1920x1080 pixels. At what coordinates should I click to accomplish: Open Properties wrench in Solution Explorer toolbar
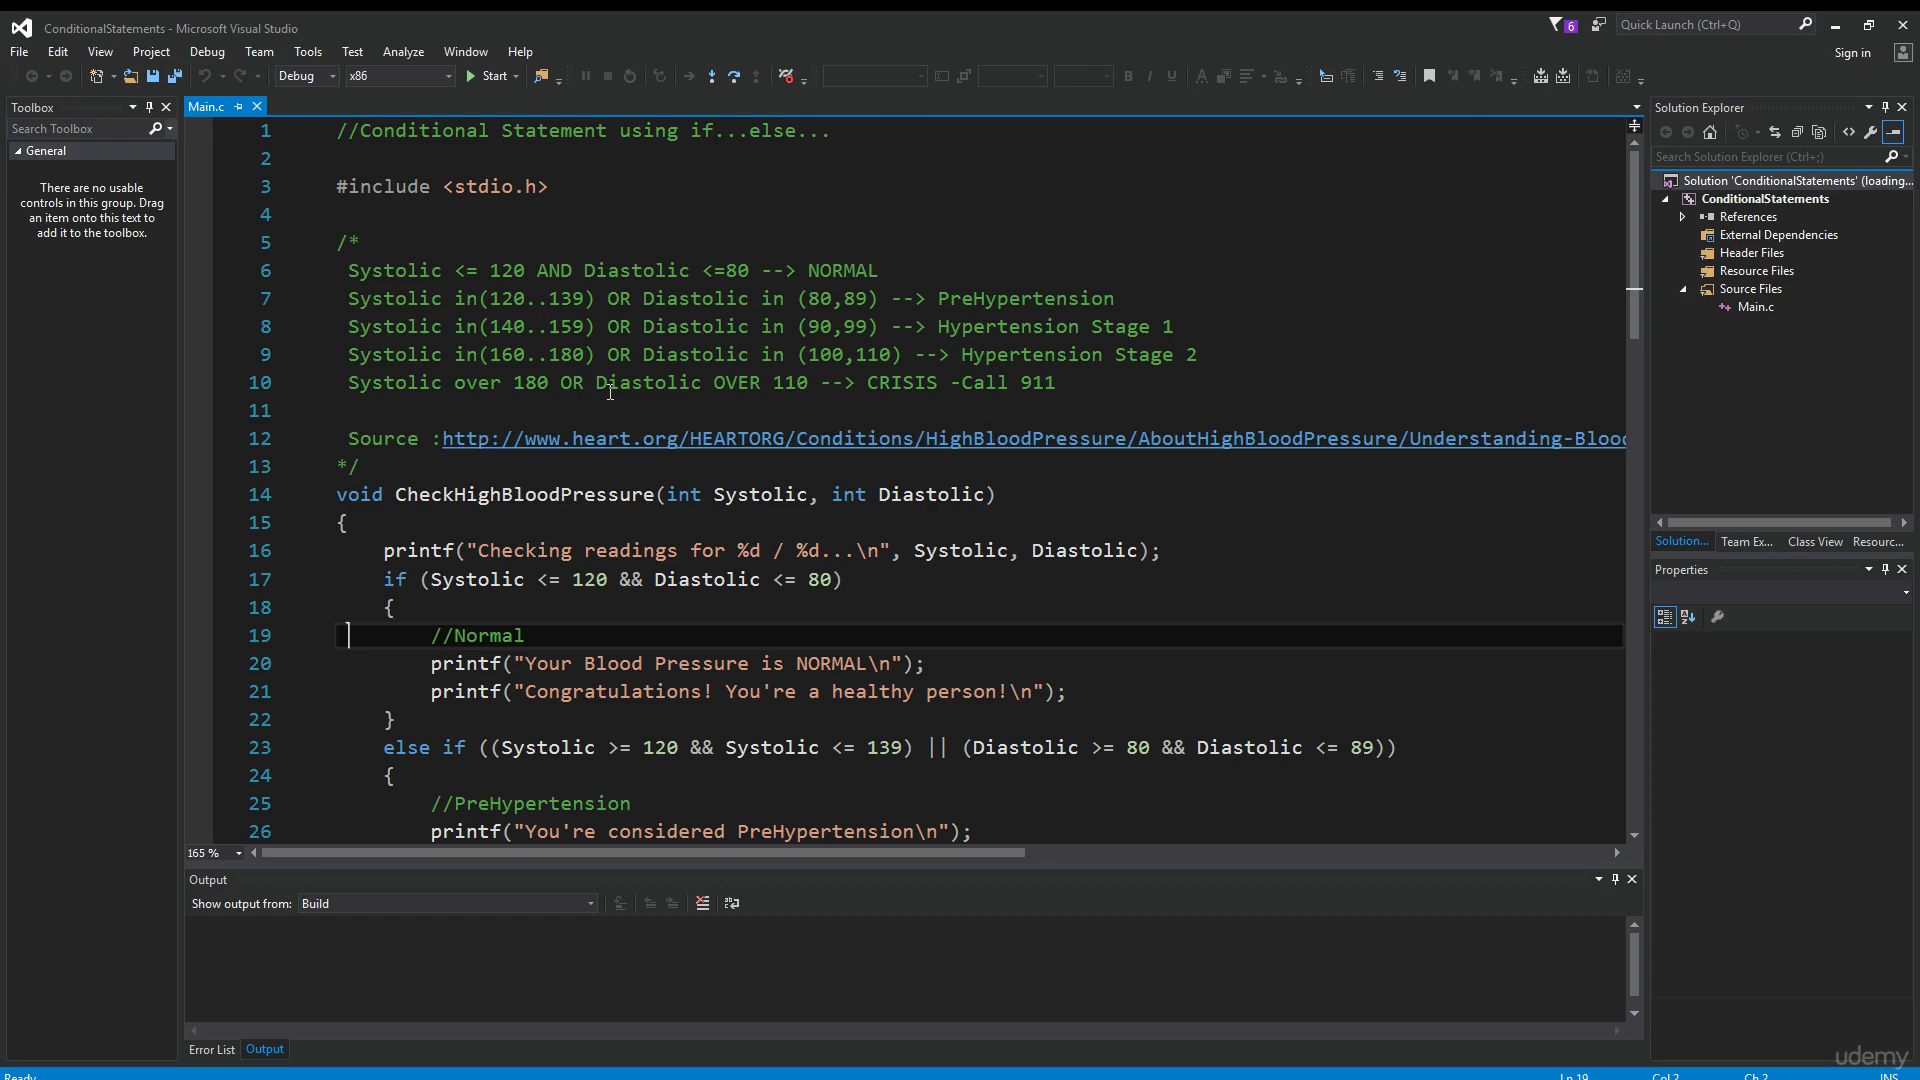(x=1871, y=132)
